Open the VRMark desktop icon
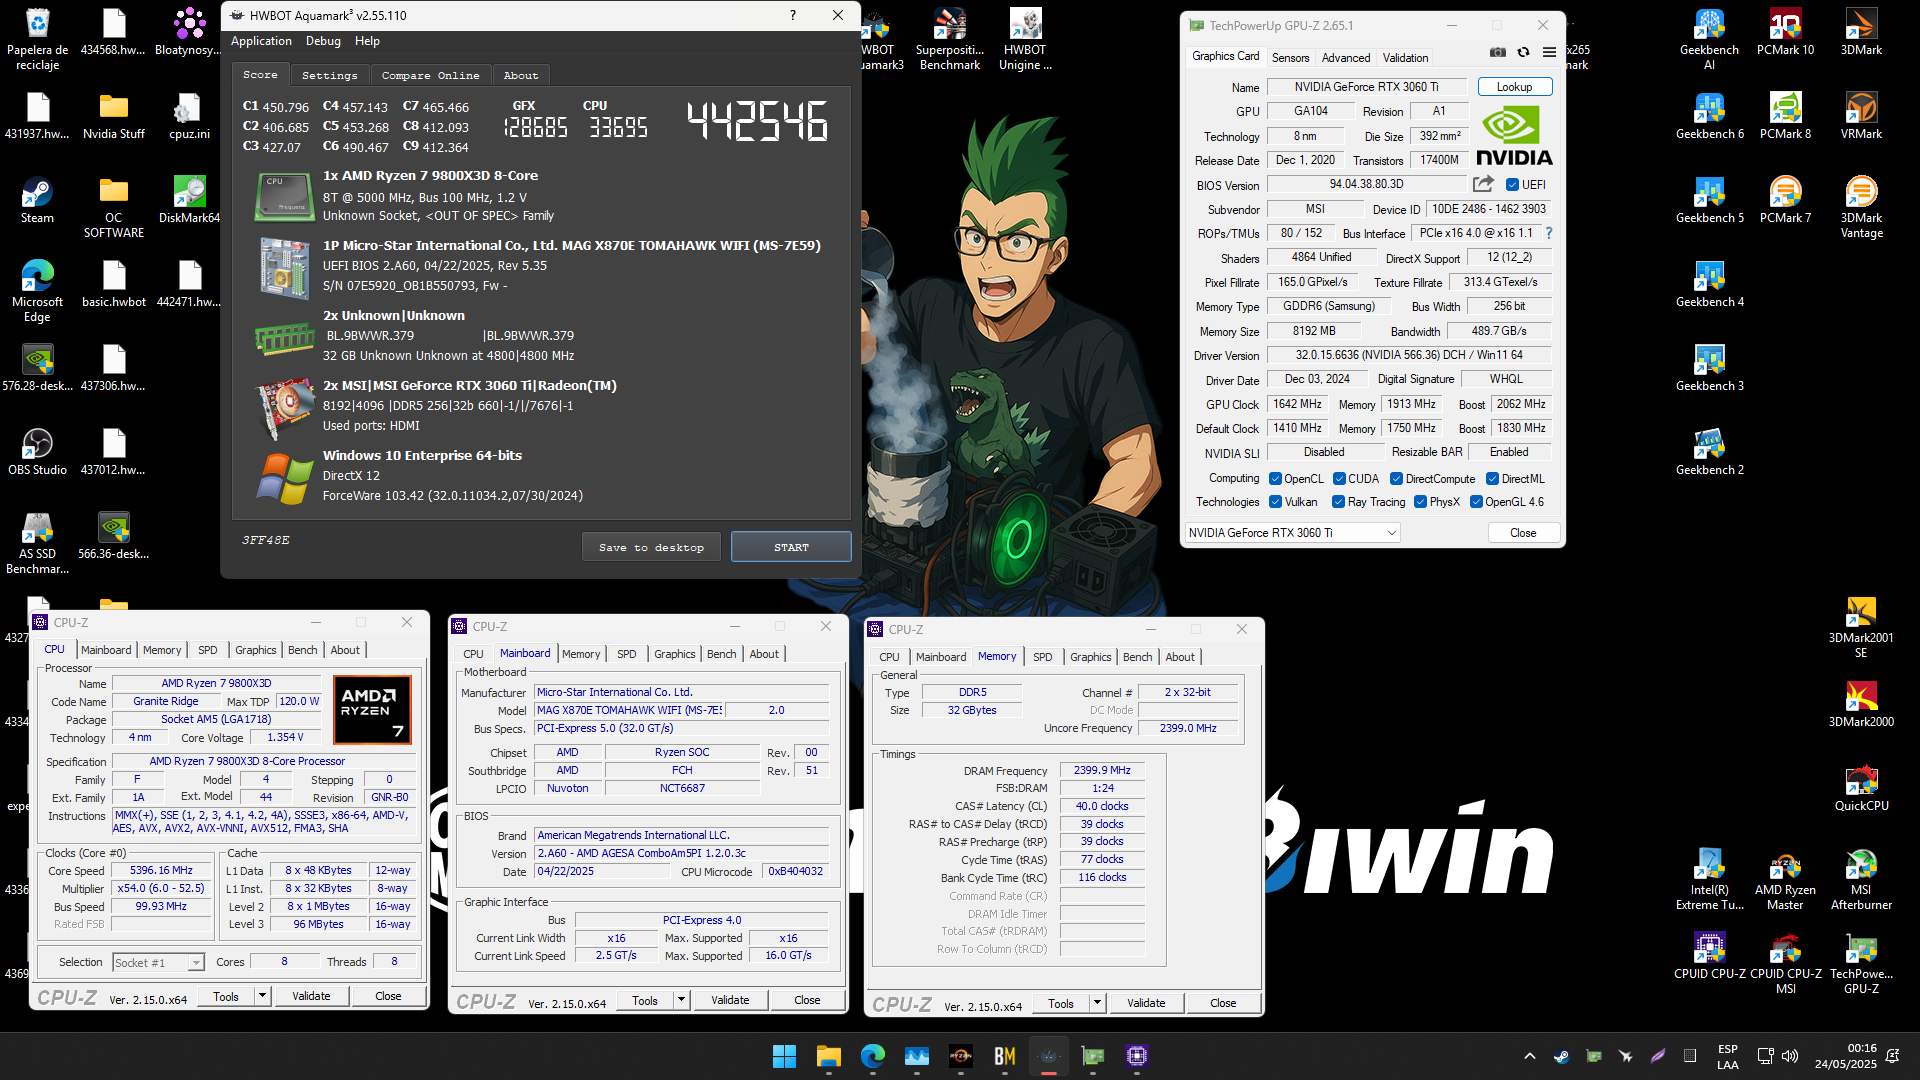This screenshot has width=1920, height=1080. pos(1861,116)
